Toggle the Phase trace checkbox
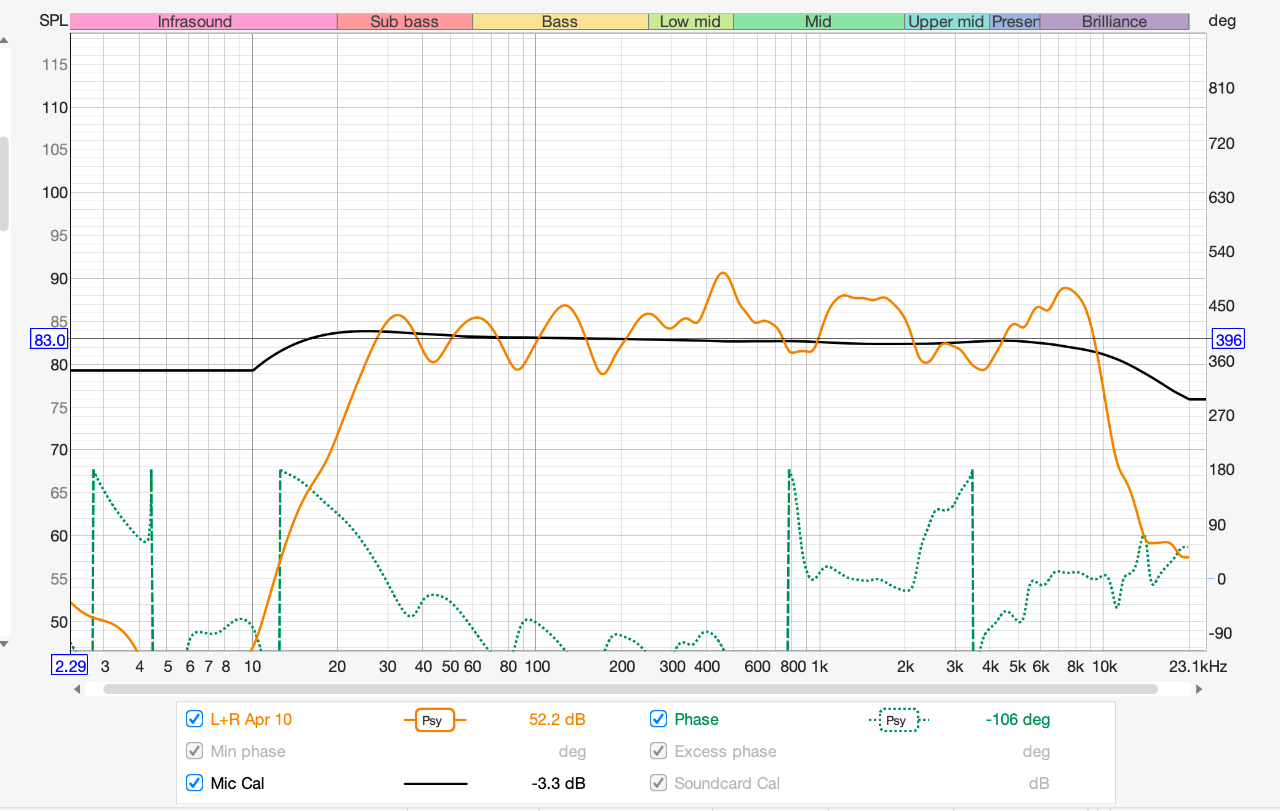The height and width of the screenshot is (811, 1280). 658,719
